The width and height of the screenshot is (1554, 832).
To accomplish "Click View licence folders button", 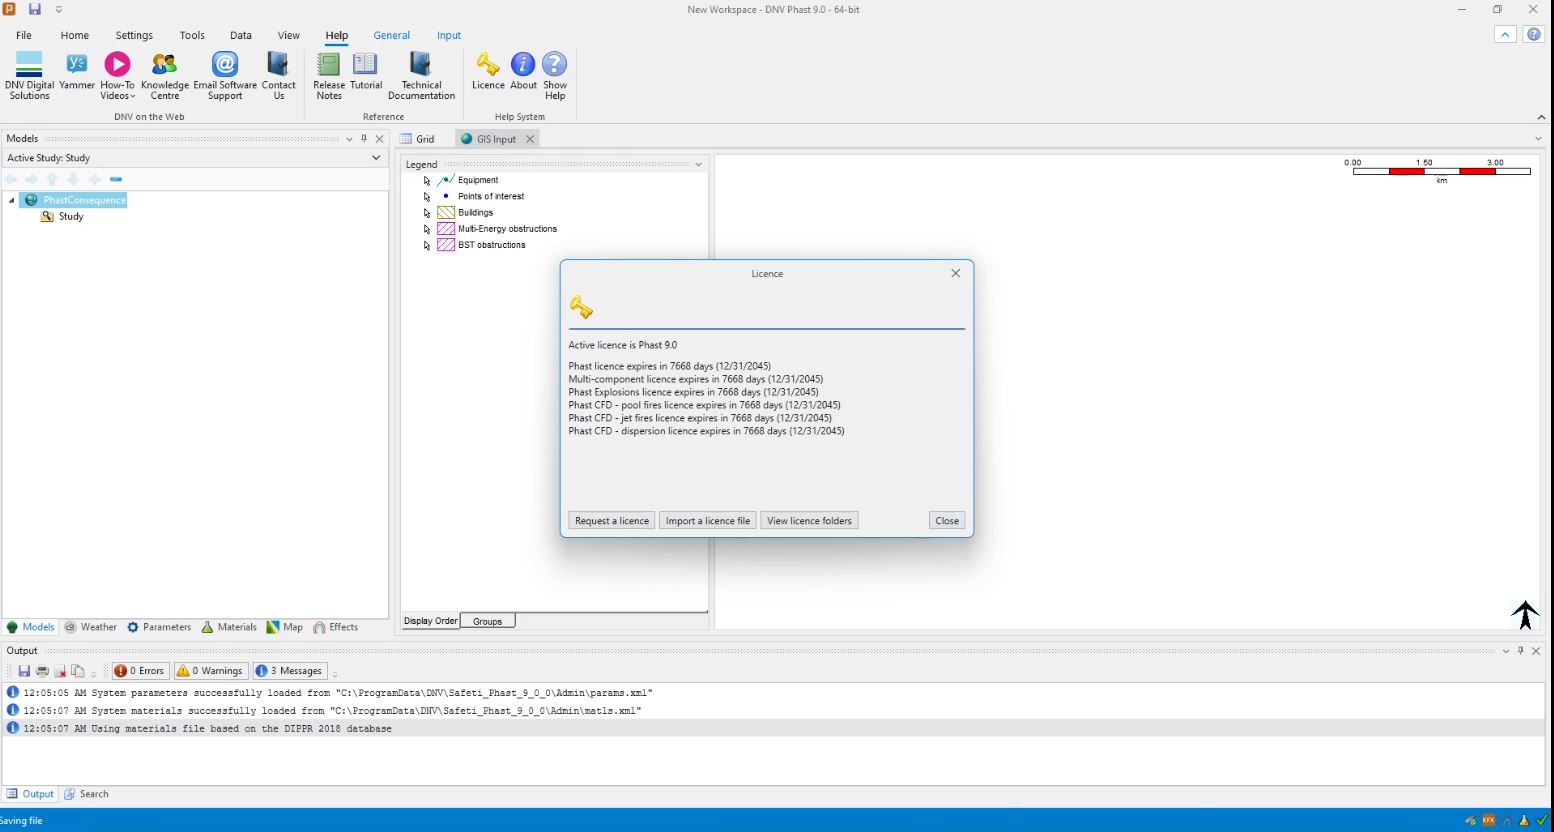I will coord(810,521).
